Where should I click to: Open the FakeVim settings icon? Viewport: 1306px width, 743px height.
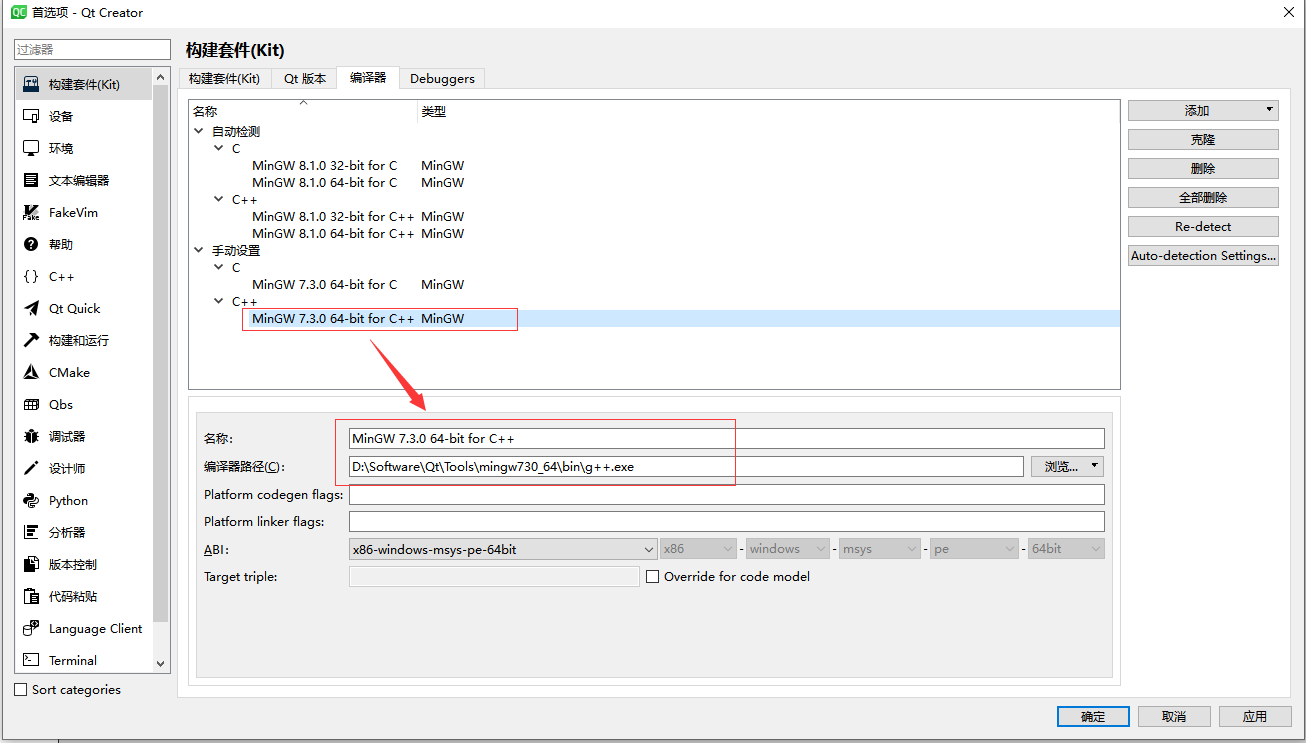[x=31, y=212]
